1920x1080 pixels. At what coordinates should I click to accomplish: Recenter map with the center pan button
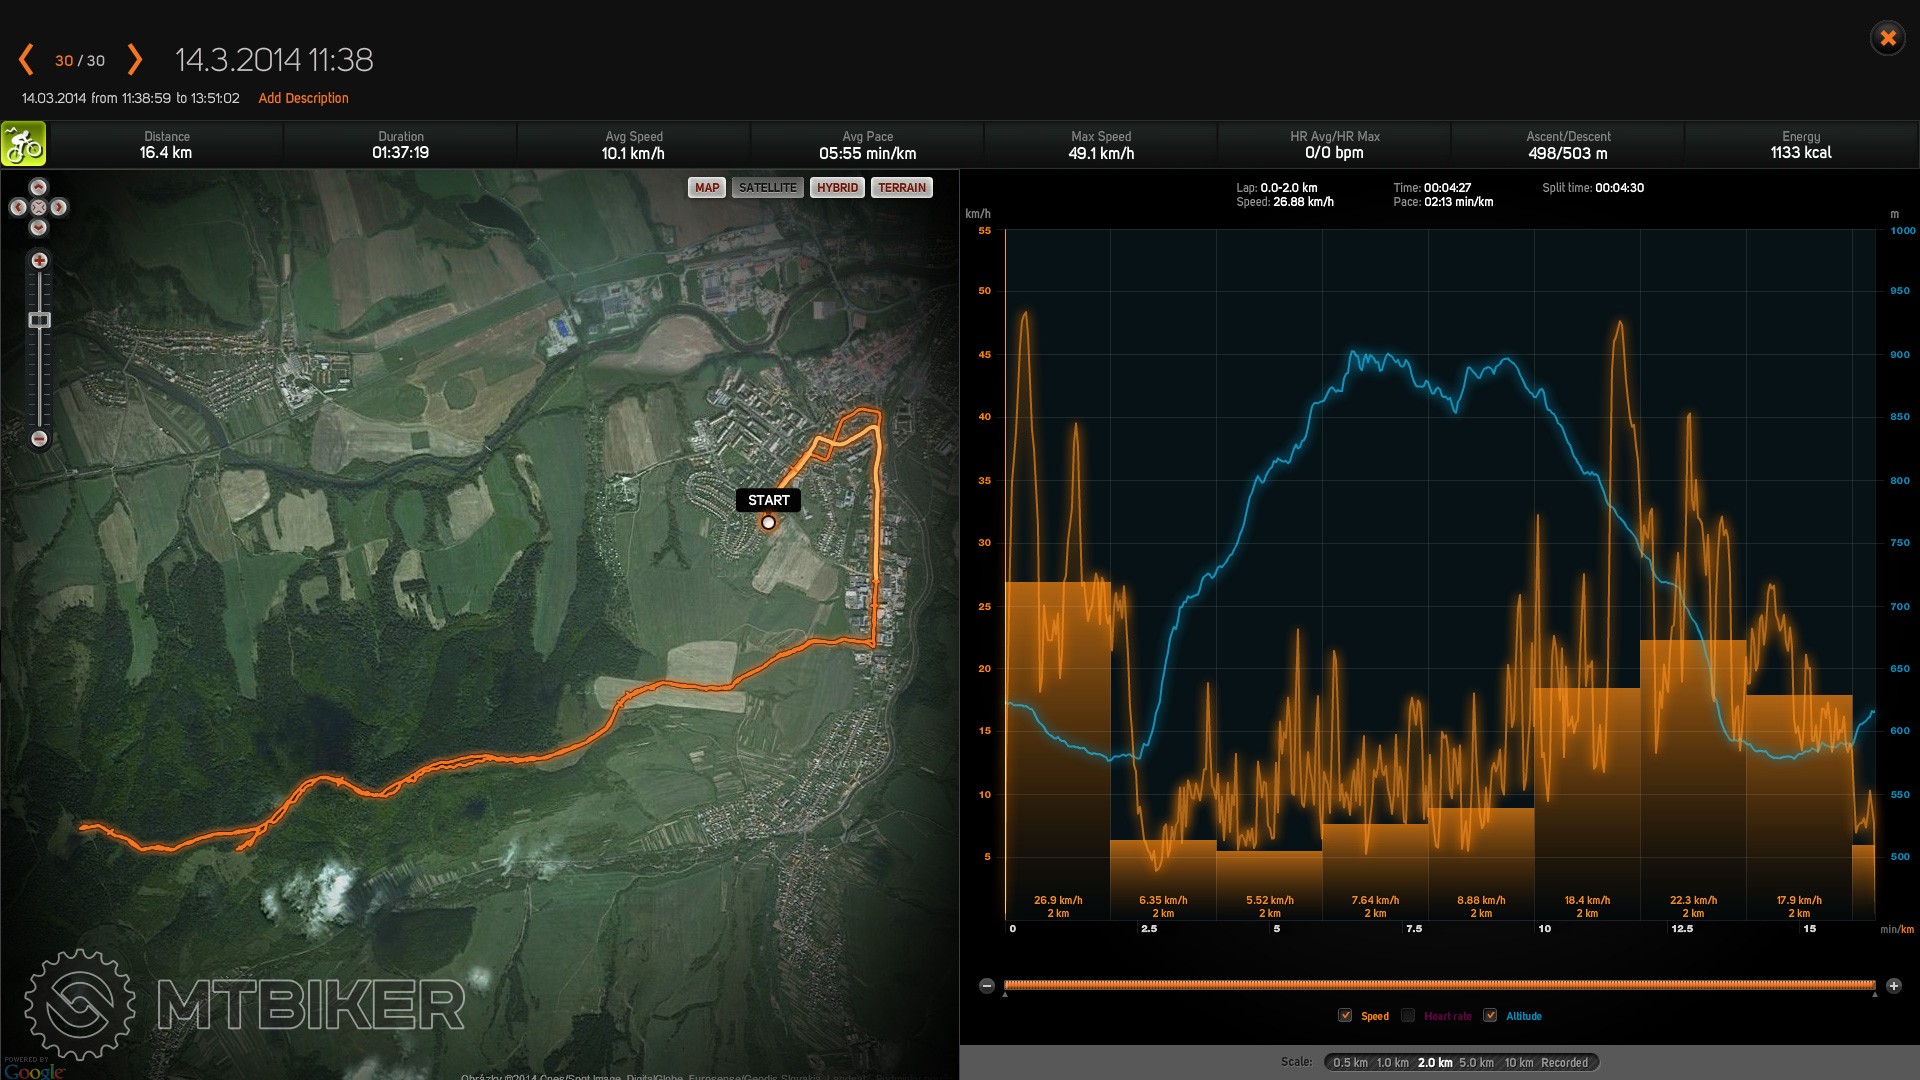click(38, 207)
